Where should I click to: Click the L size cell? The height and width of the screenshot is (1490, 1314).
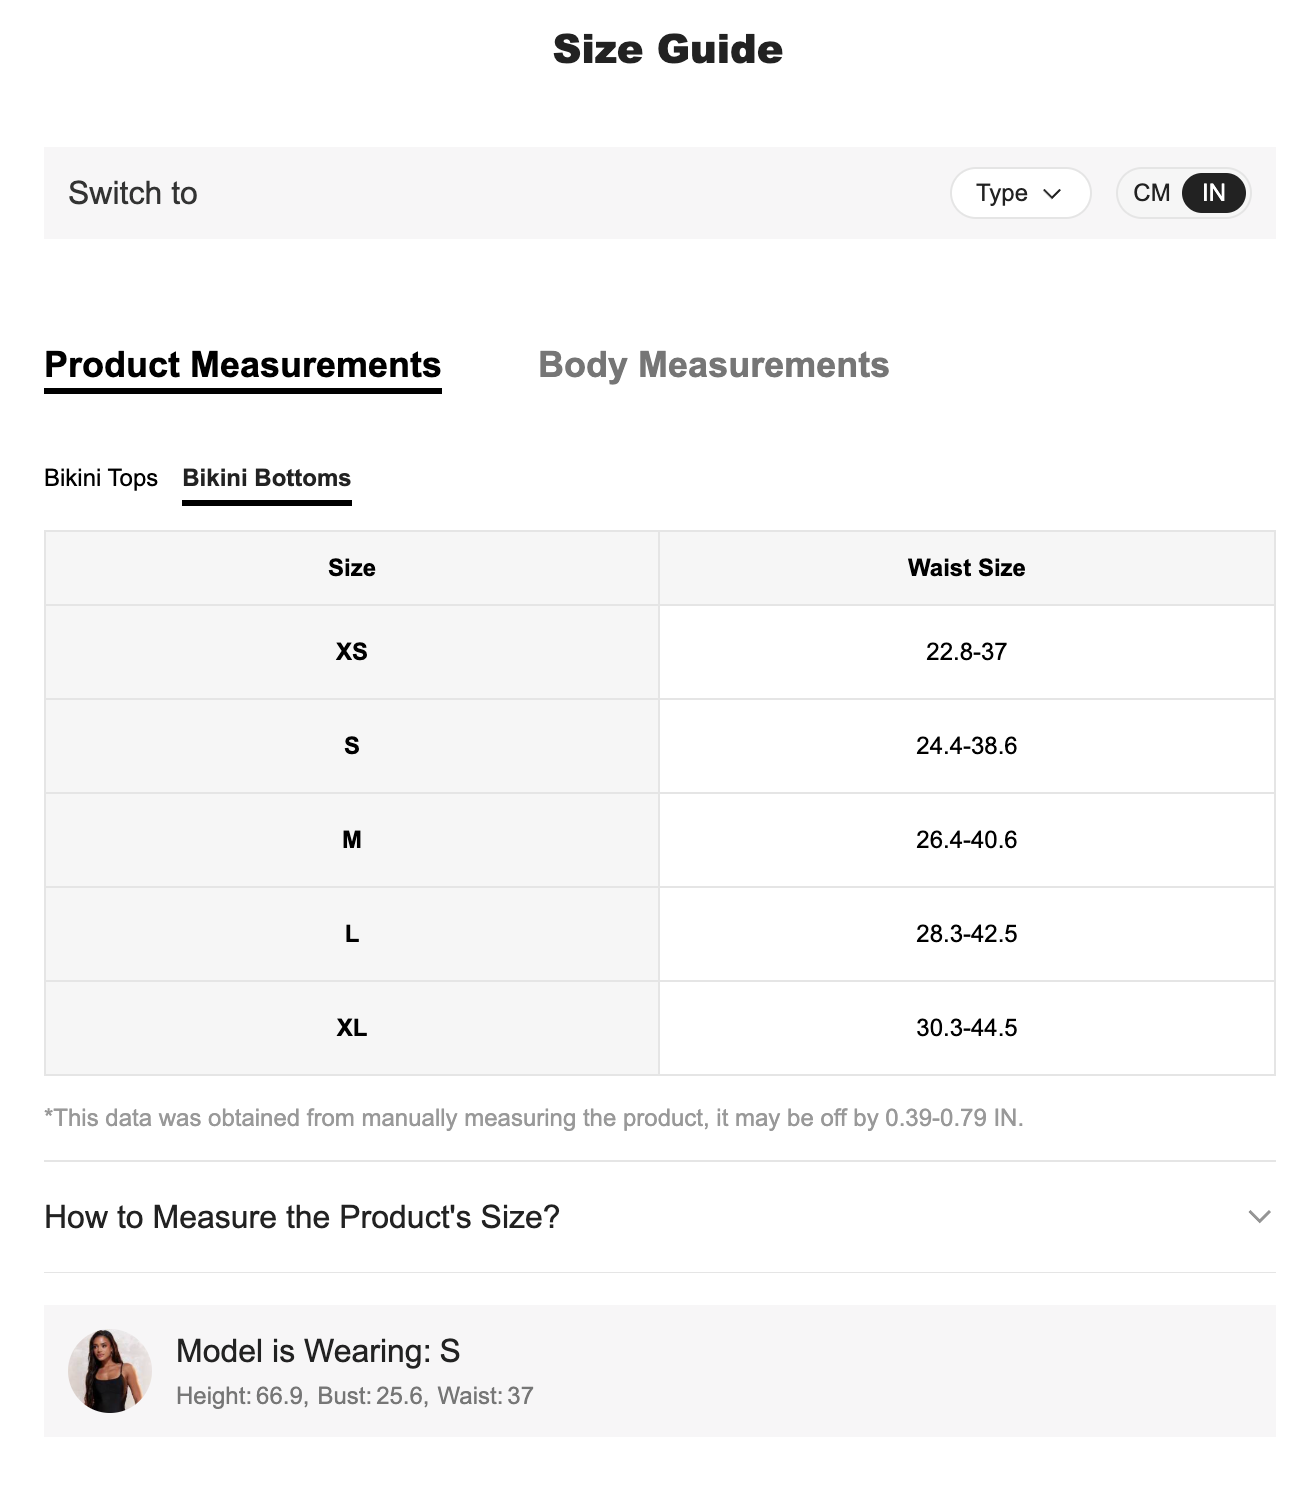click(x=351, y=934)
